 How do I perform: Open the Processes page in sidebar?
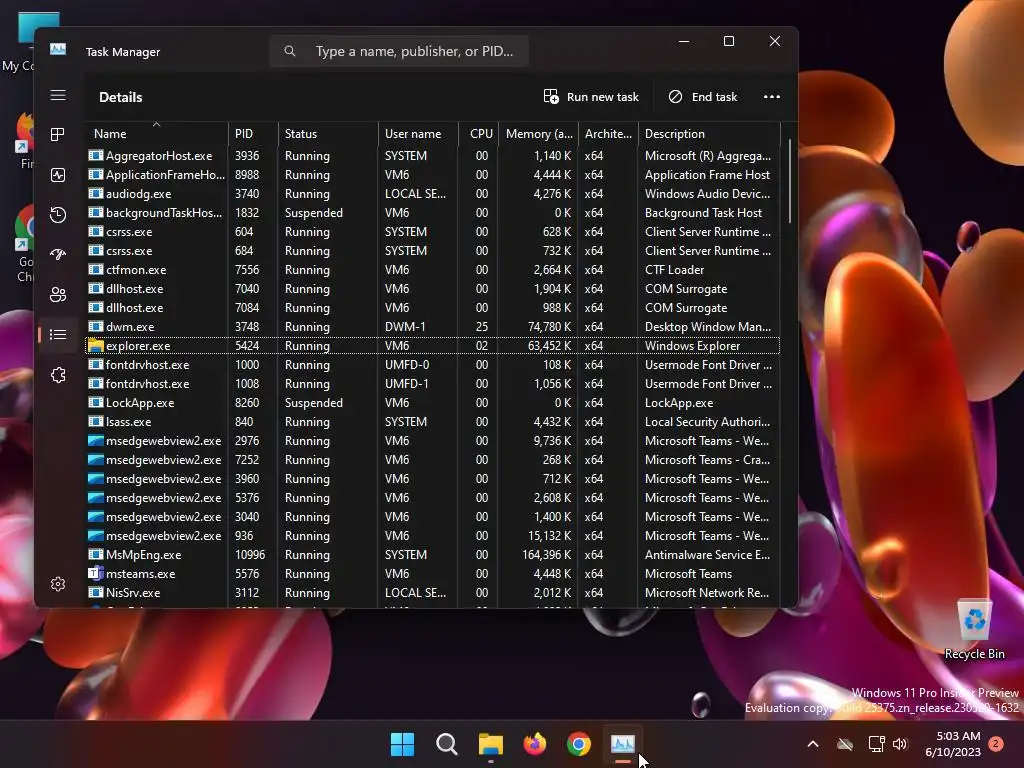point(58,135)
